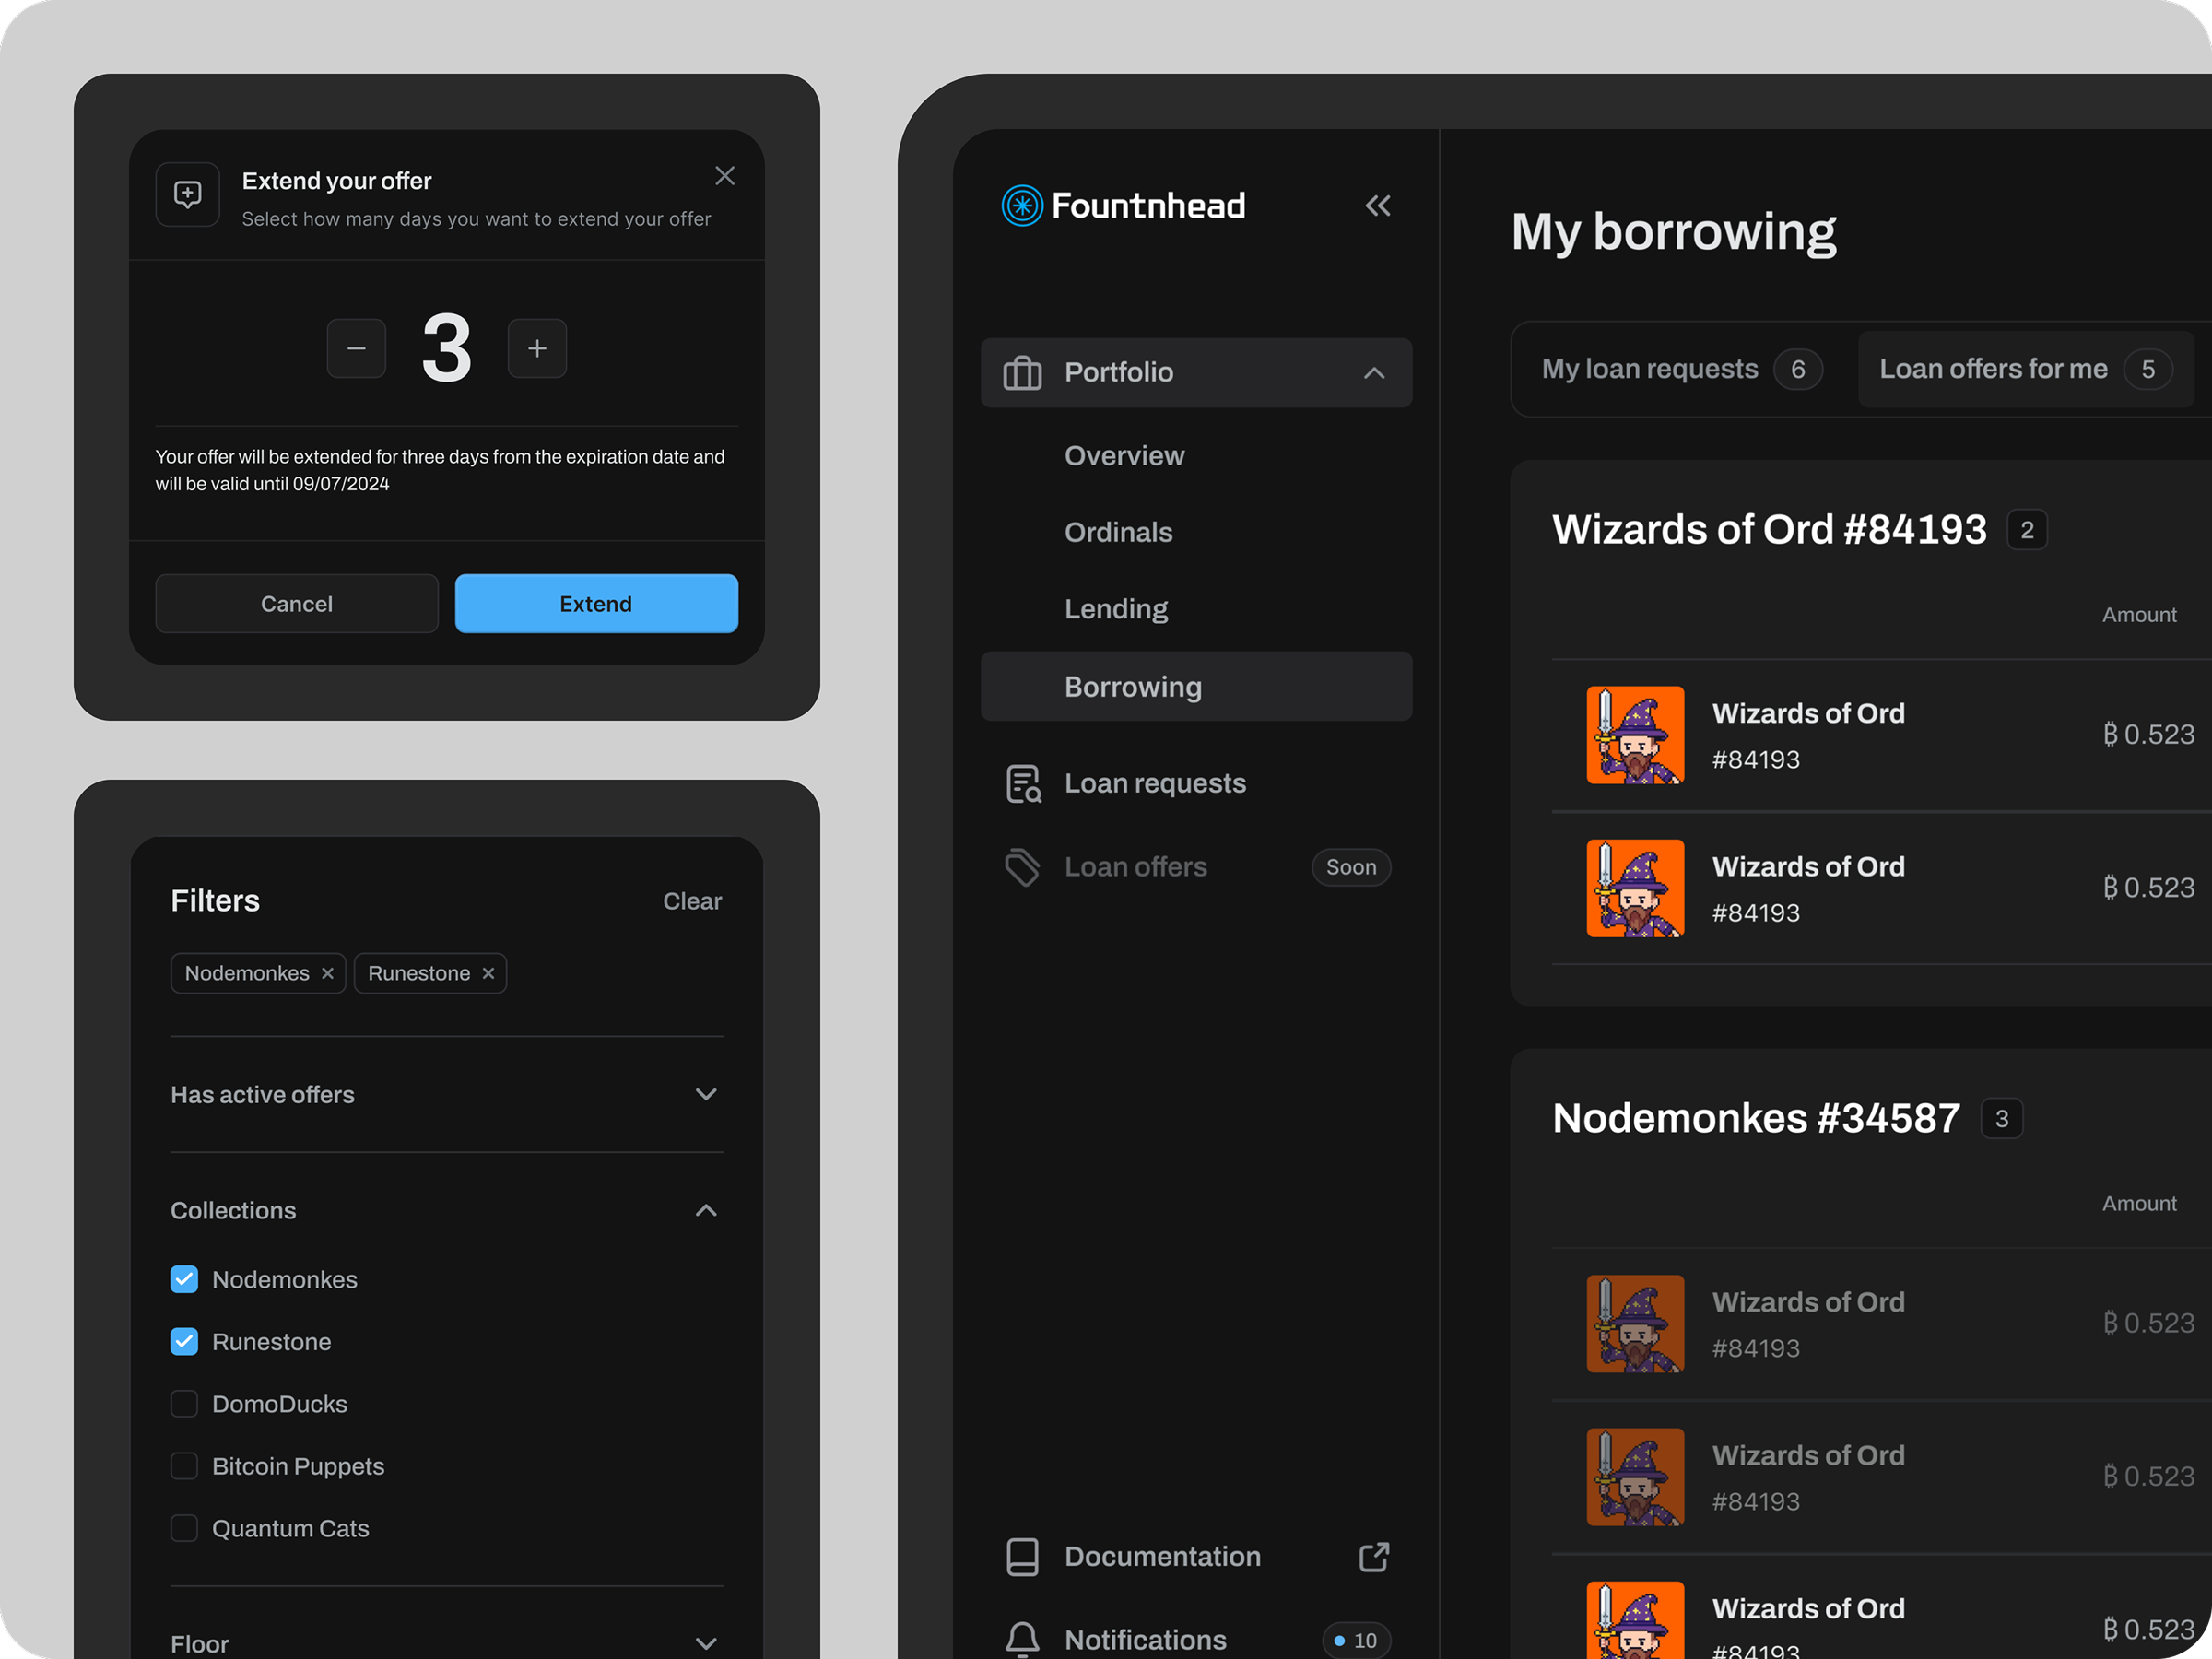Screen dimensions: 2212x1659
Task: Select the Portfolio briefcase icon
Action: click(1022, 372)
